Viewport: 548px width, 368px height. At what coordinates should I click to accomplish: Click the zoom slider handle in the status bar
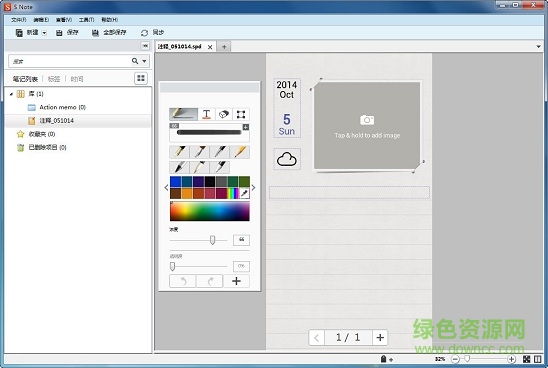pos(467,359)
